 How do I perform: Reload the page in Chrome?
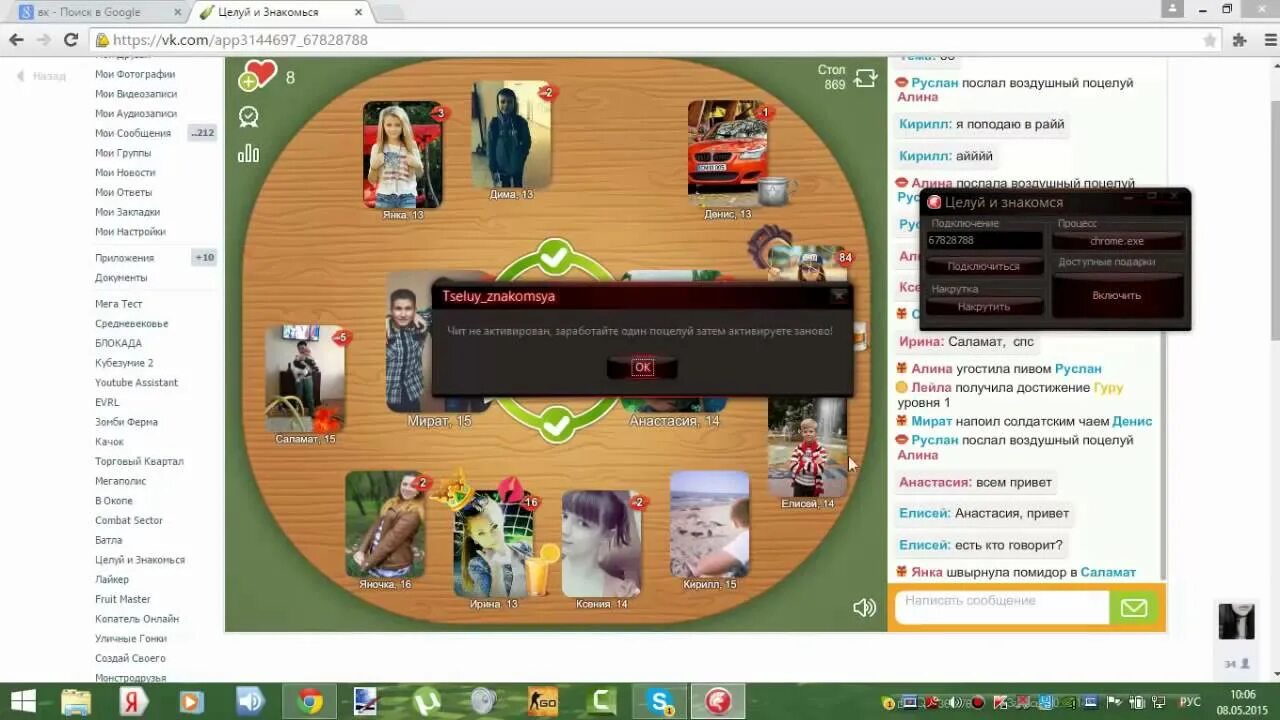coord(70,40)
